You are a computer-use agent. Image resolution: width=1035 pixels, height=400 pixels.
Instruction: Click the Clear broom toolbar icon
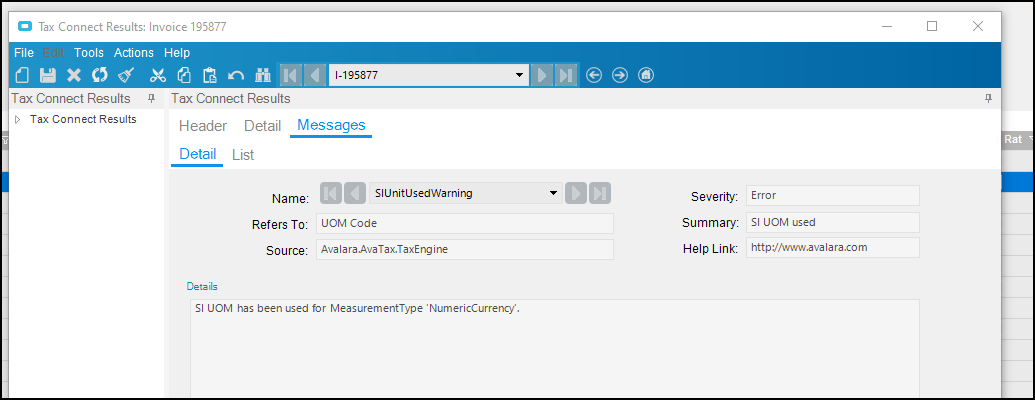point(126,75)
